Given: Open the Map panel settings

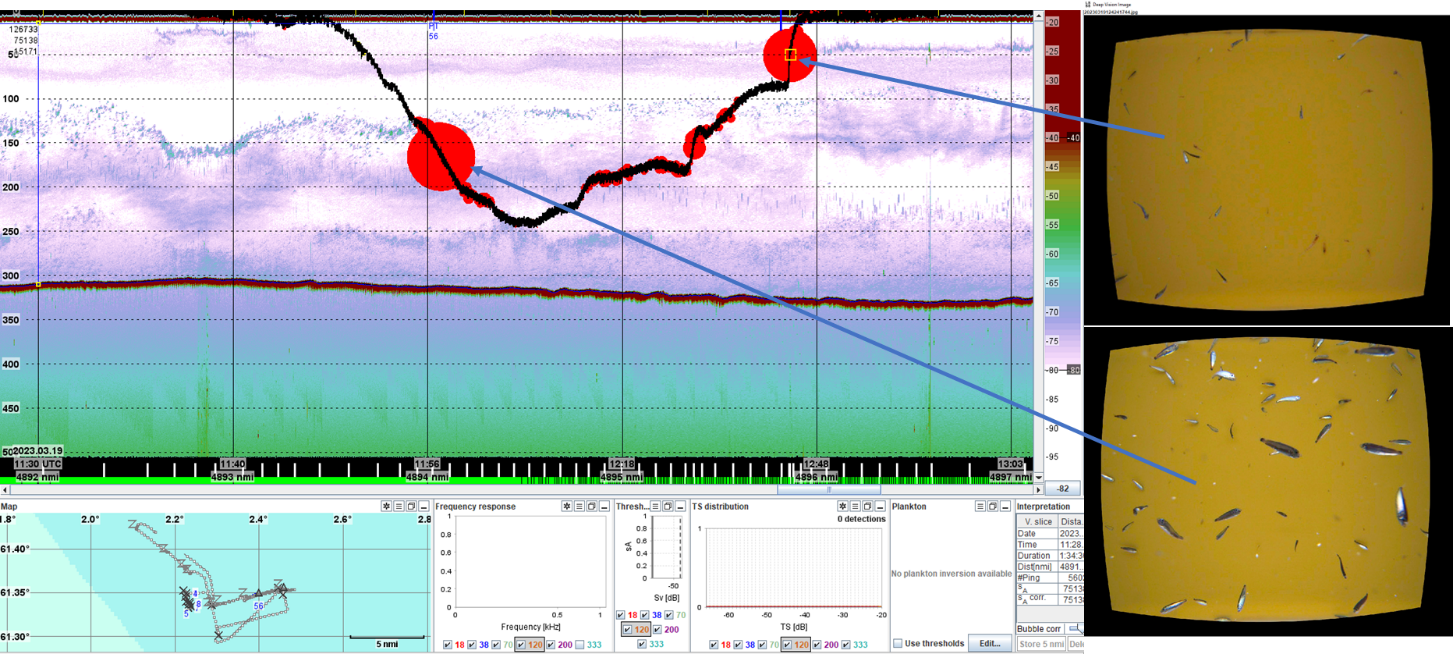Looking at the screenshot, I should pyautogui.click(x=385, y=505).
